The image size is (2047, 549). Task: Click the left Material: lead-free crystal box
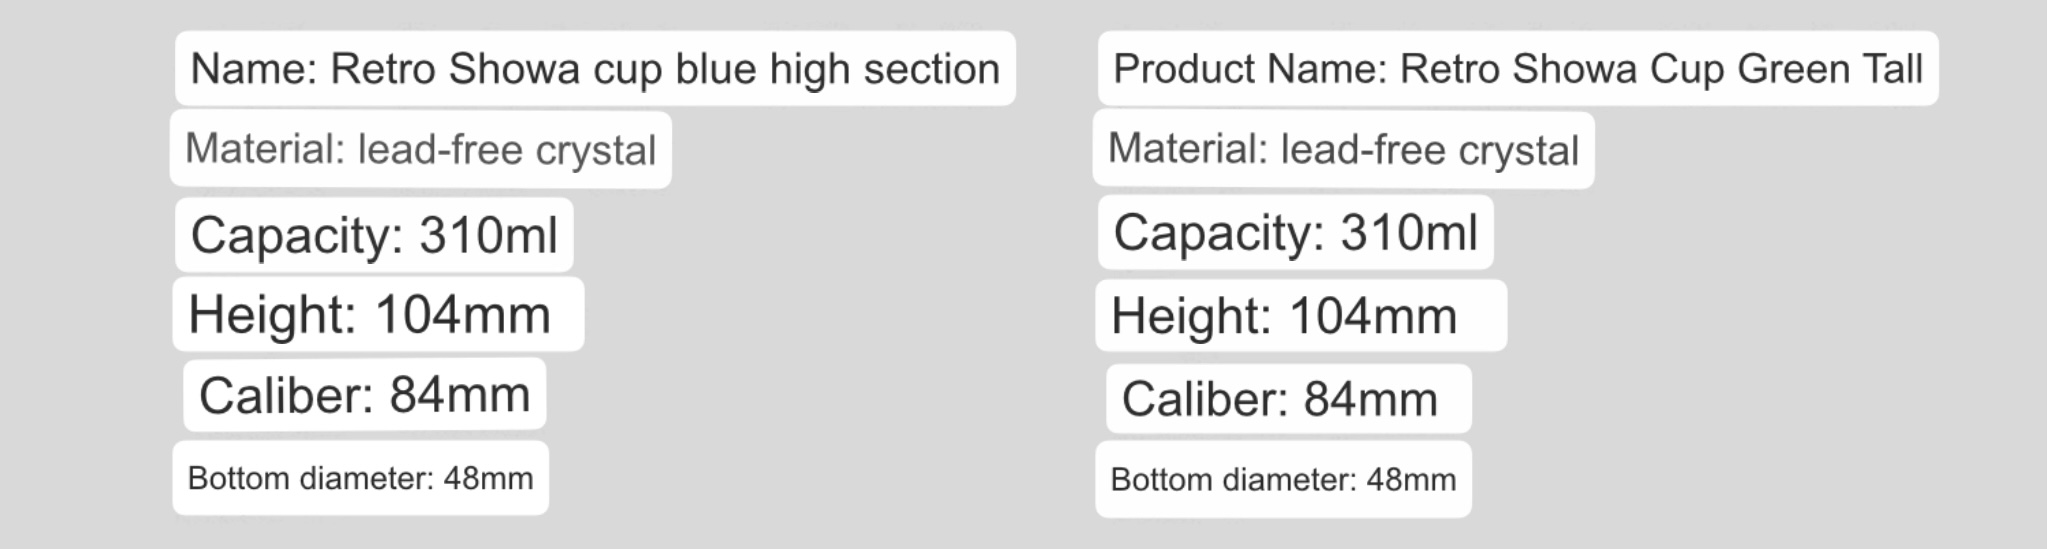[421, 149]
